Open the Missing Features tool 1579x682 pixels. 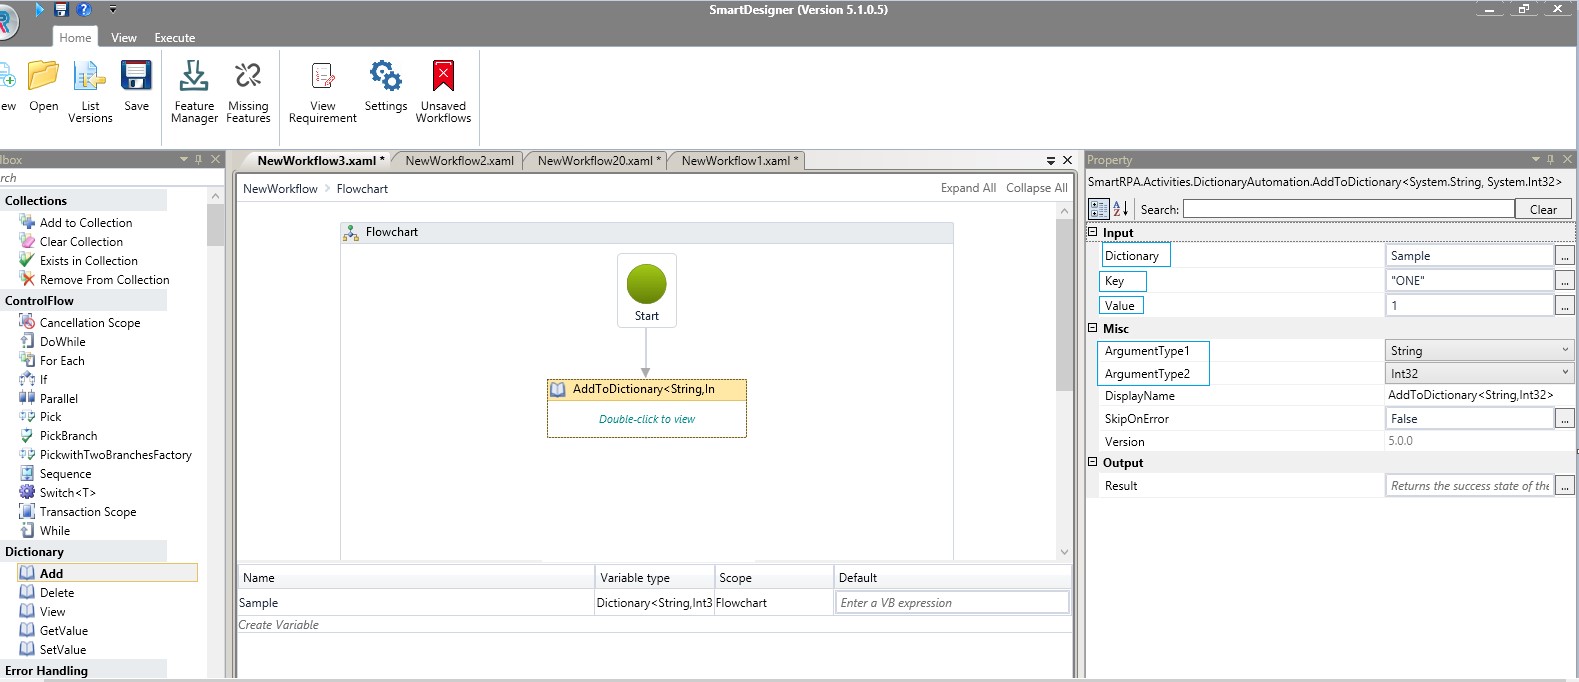(x=248, y=77)
